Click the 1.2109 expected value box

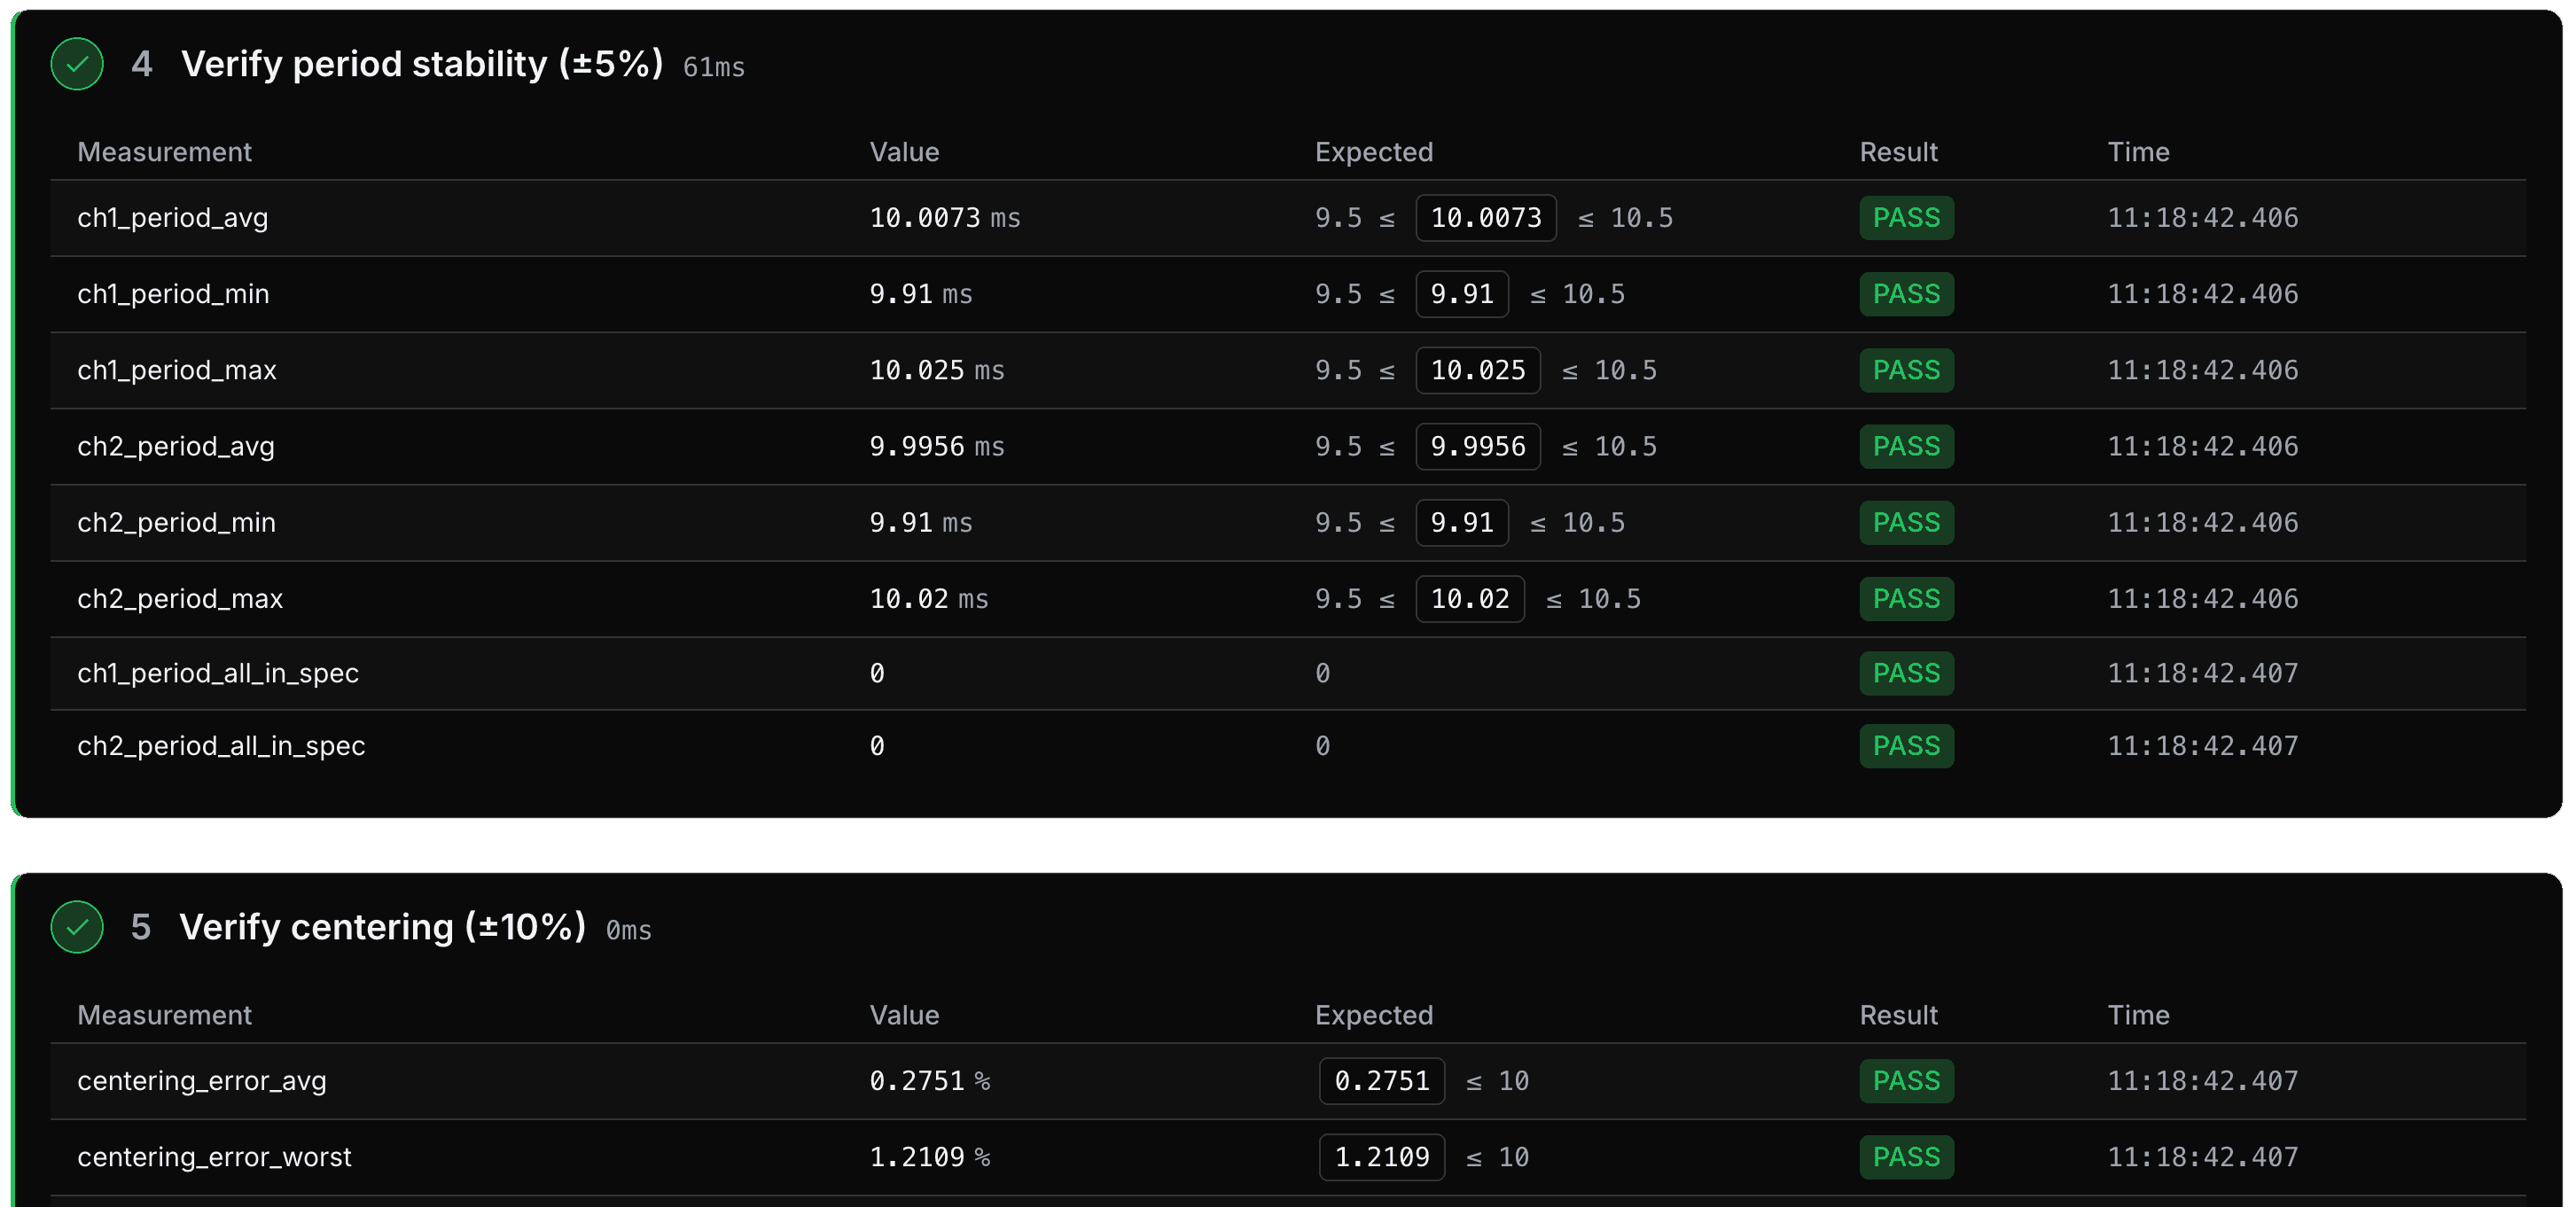(x=1382, y=1157)
